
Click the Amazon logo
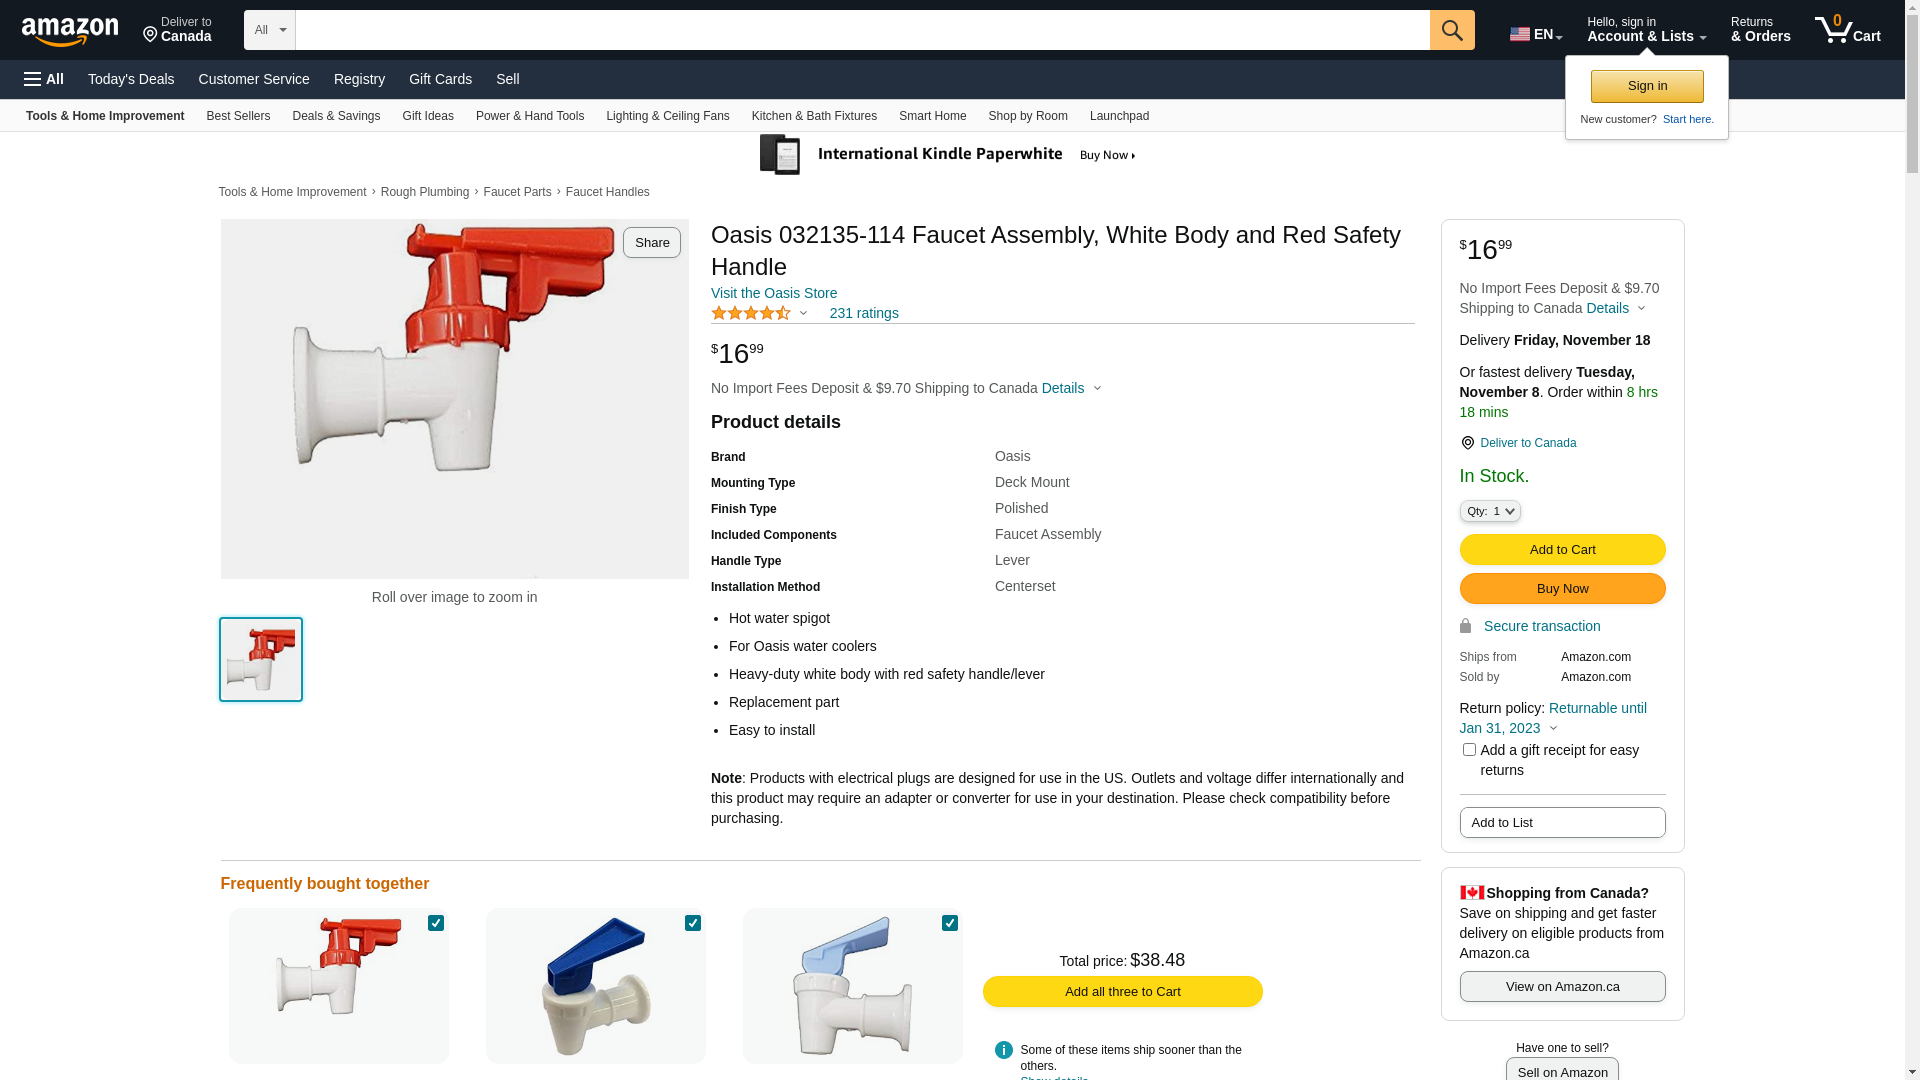(x=70, y=31)
